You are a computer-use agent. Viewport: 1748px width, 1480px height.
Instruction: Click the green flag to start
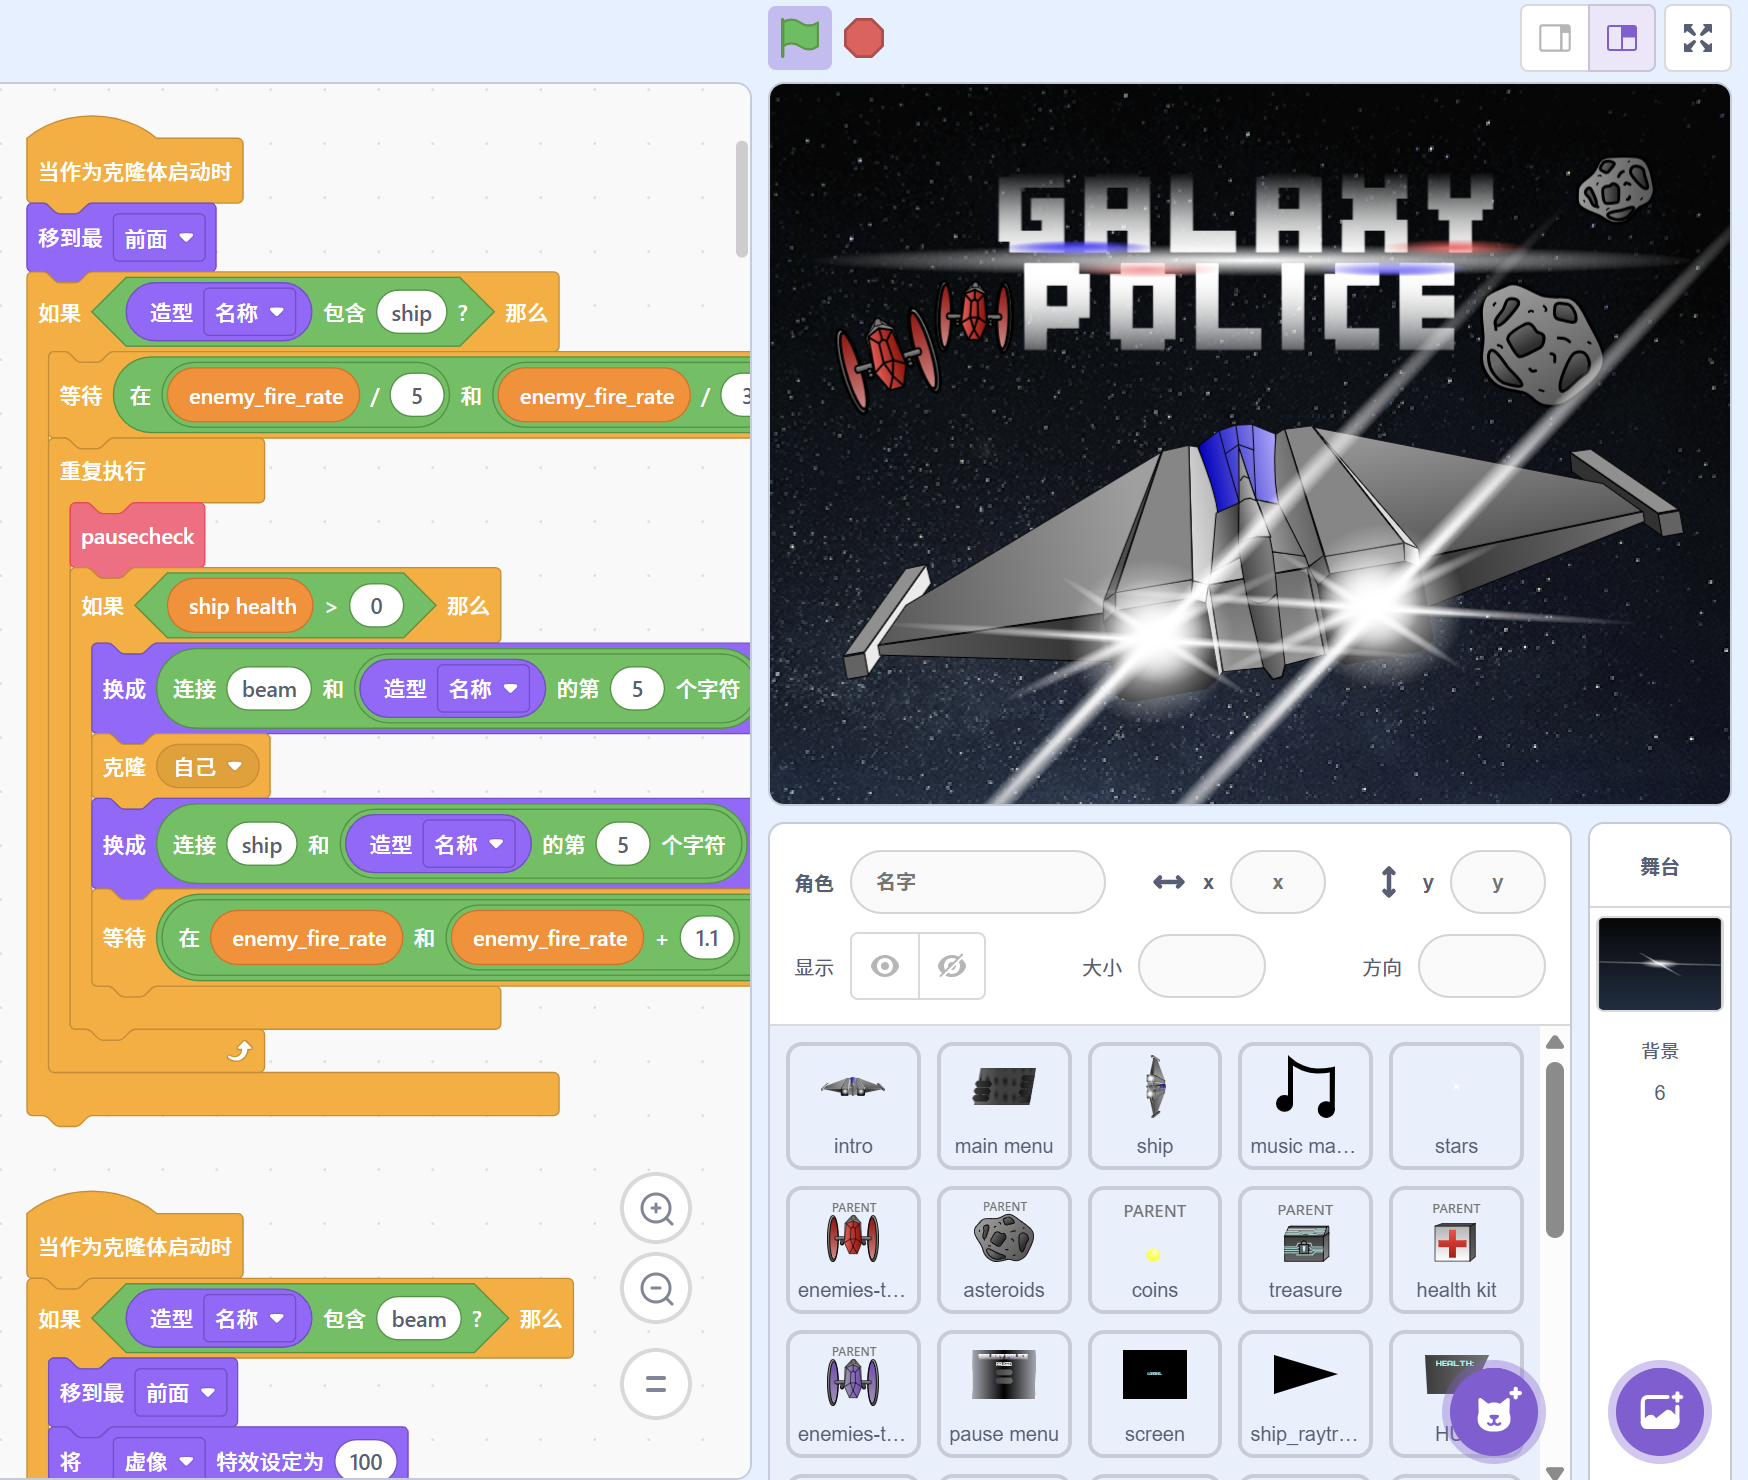click(x=800, y=38)
